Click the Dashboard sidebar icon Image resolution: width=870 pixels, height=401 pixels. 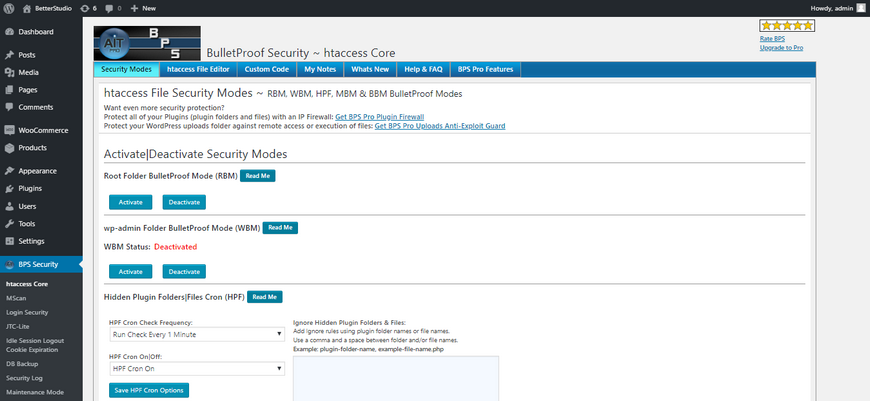(x=9, y=32)
